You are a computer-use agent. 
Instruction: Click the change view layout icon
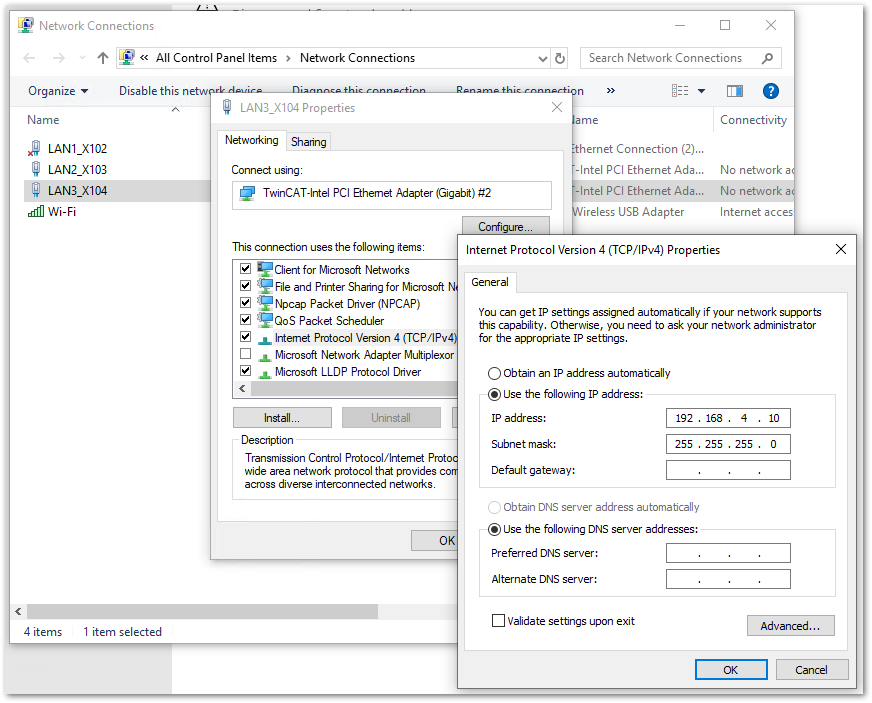[680, 91]
